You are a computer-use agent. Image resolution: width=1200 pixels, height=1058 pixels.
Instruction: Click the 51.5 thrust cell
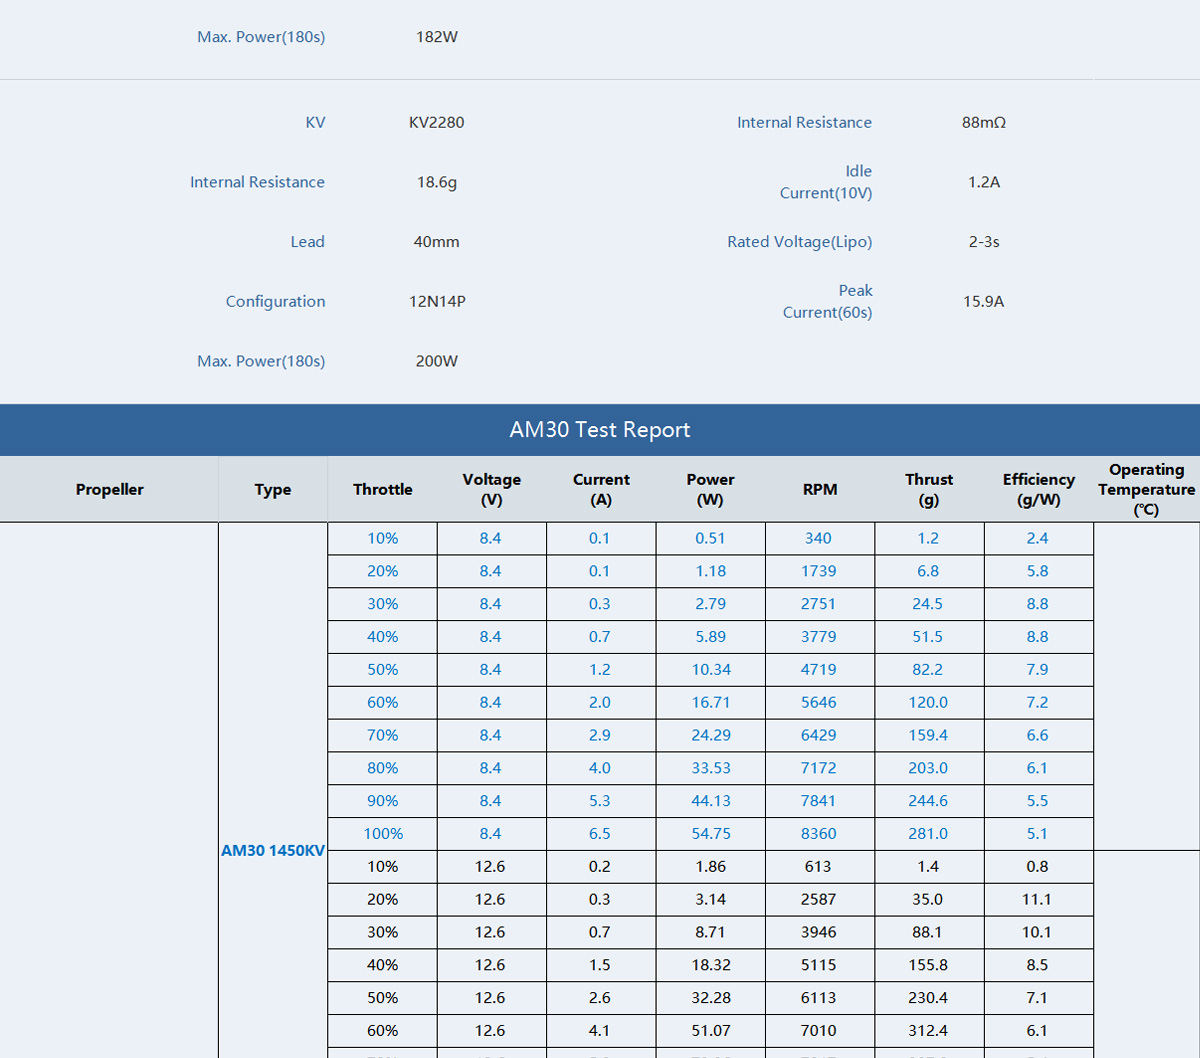929,637
